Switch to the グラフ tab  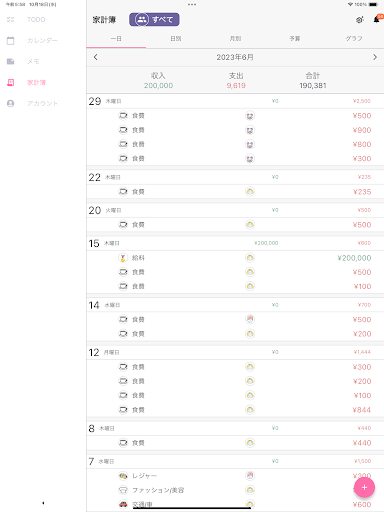354,39
